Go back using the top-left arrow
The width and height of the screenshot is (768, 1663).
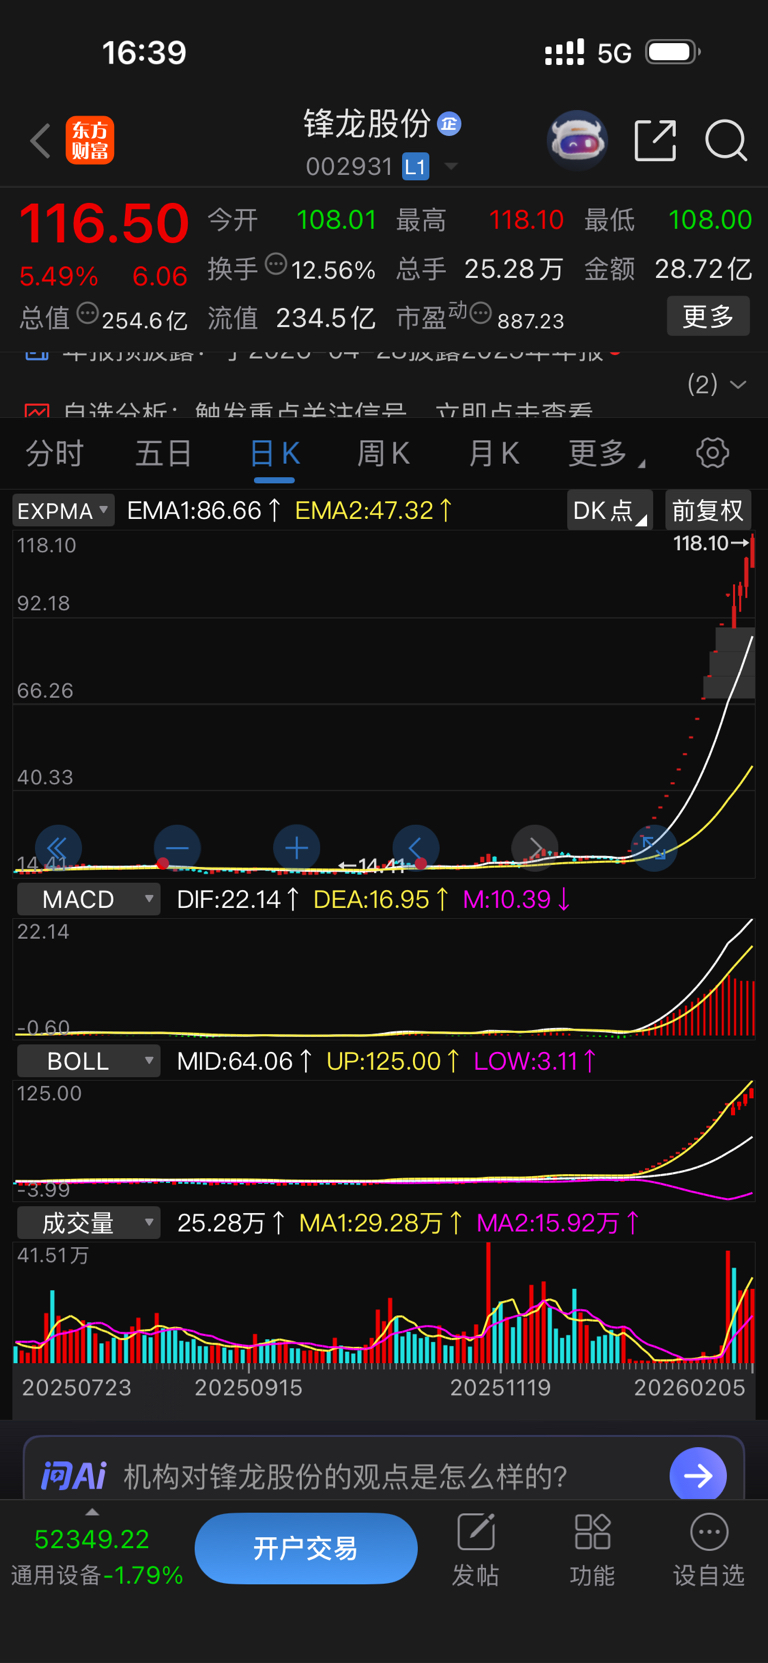pyautogui.click(x=40, y=141)
